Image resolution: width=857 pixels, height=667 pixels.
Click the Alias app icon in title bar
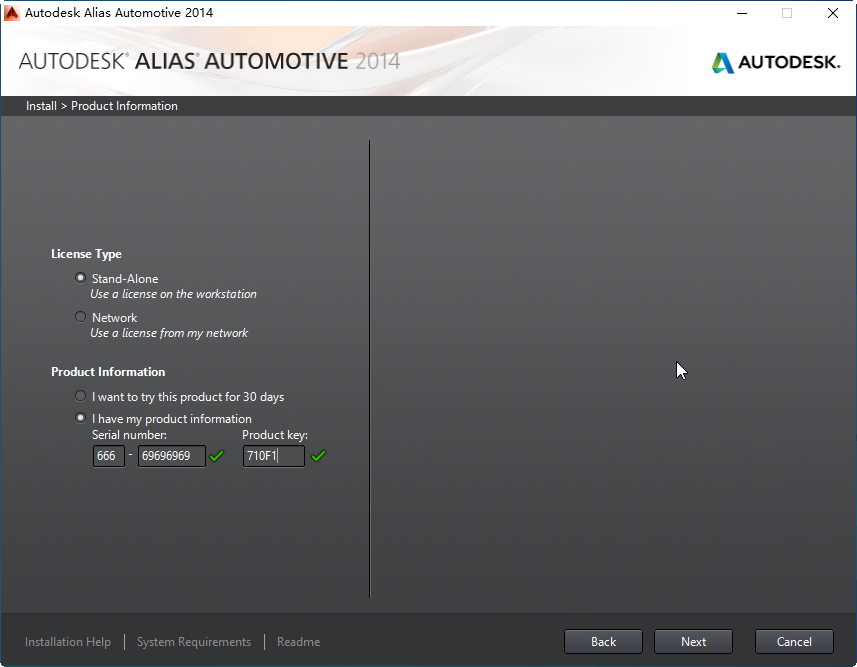click(x=11, y=13)
